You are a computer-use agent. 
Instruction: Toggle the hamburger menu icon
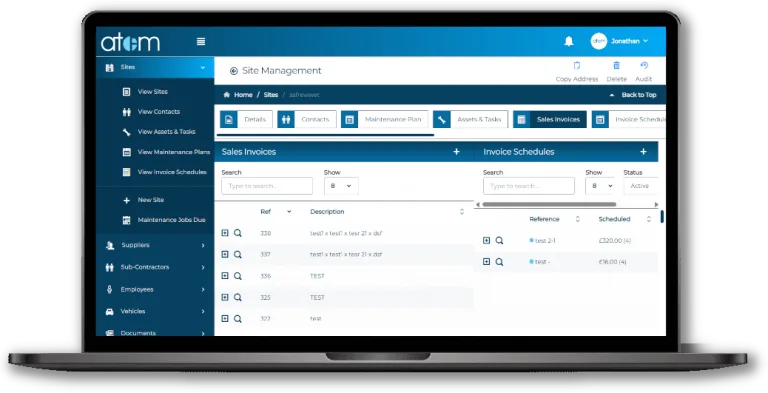[x=201, y=42]
